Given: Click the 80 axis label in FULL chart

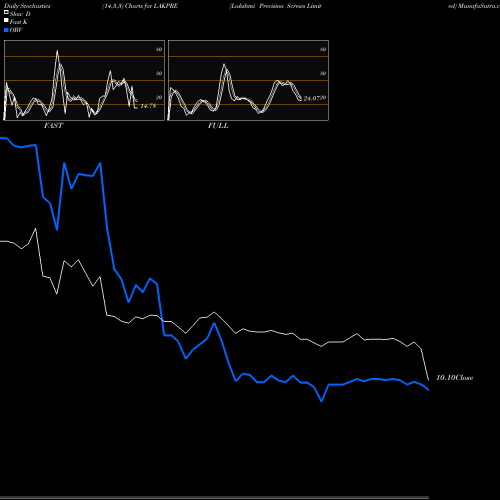Looking at the screenshot, I should click(323, 49).
